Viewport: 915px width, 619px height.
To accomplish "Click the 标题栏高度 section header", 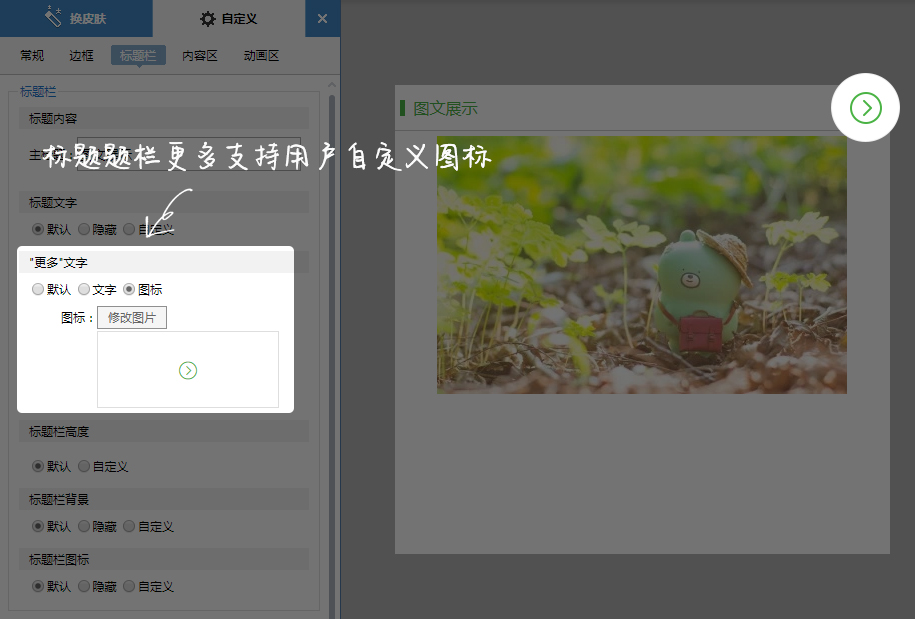I will [164, 432].
